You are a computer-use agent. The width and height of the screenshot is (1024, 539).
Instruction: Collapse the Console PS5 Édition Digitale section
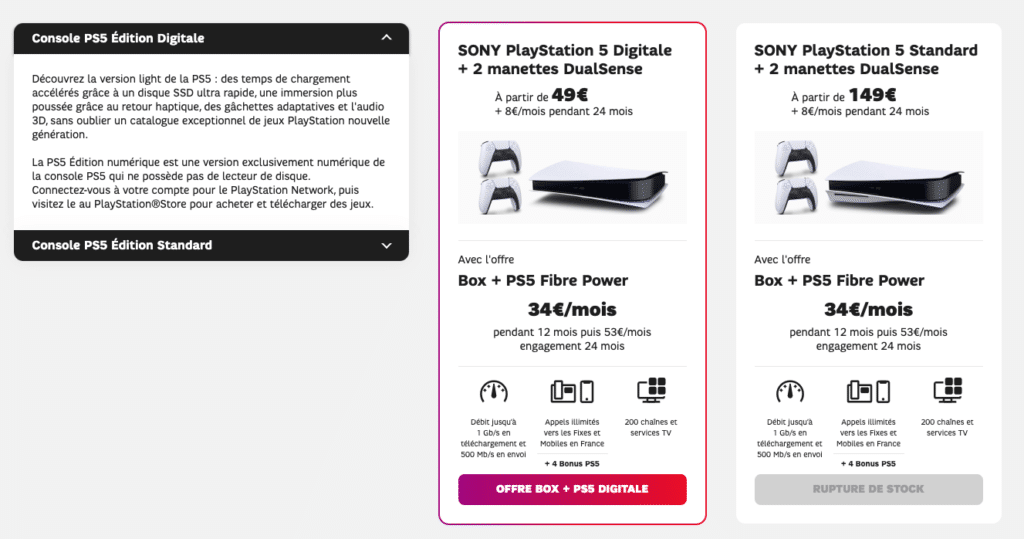point(211,39)
